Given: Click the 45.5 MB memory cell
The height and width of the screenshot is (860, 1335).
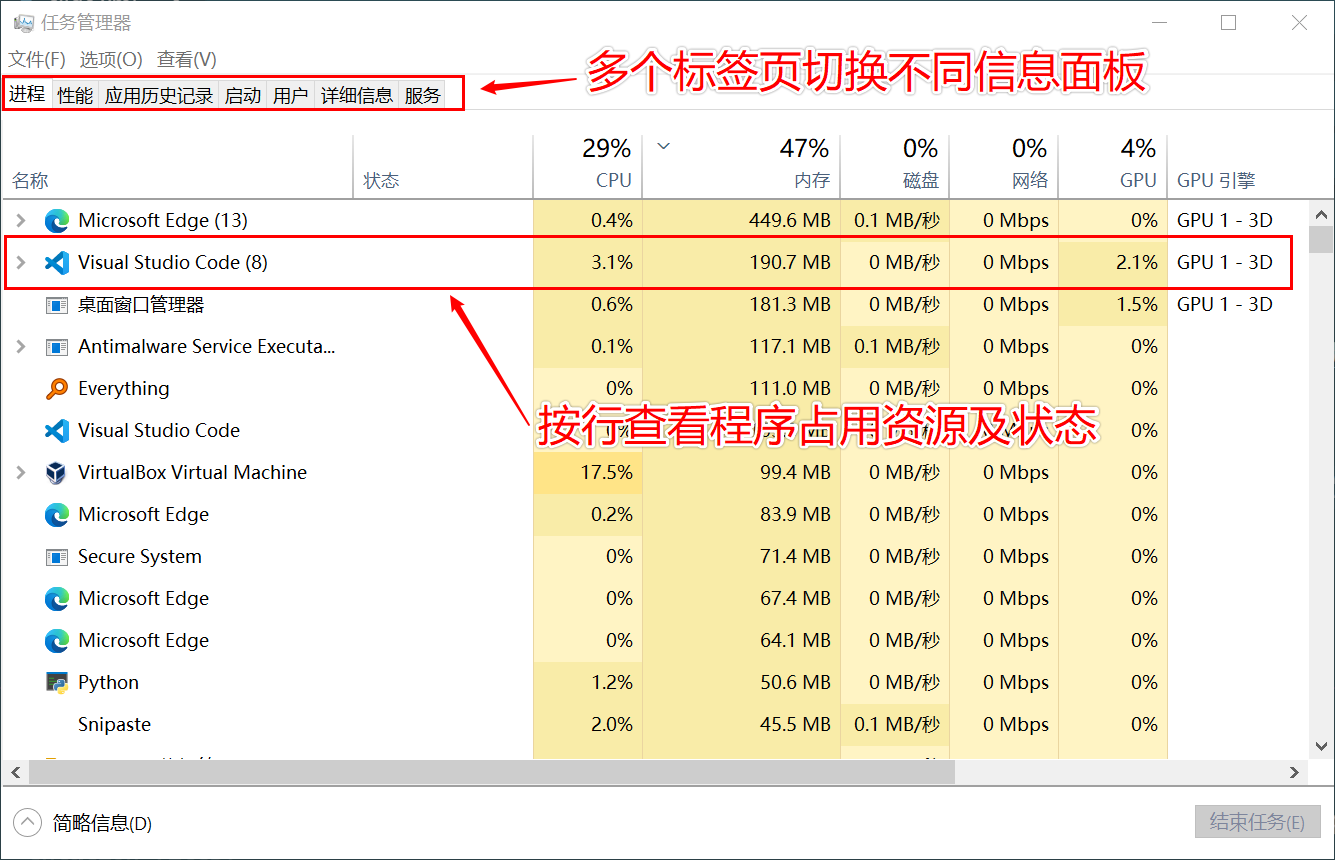Looking at the screenshot, I should point(742,724).
